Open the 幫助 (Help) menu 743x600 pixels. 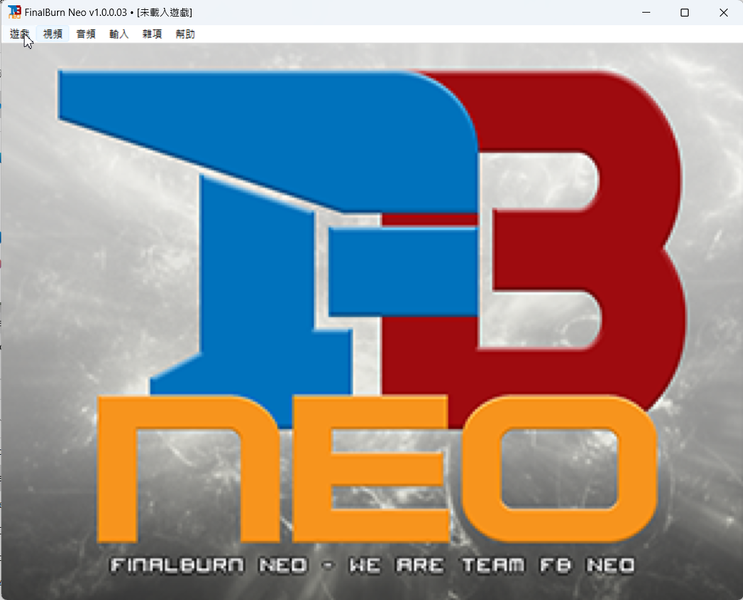pos(185,34)
